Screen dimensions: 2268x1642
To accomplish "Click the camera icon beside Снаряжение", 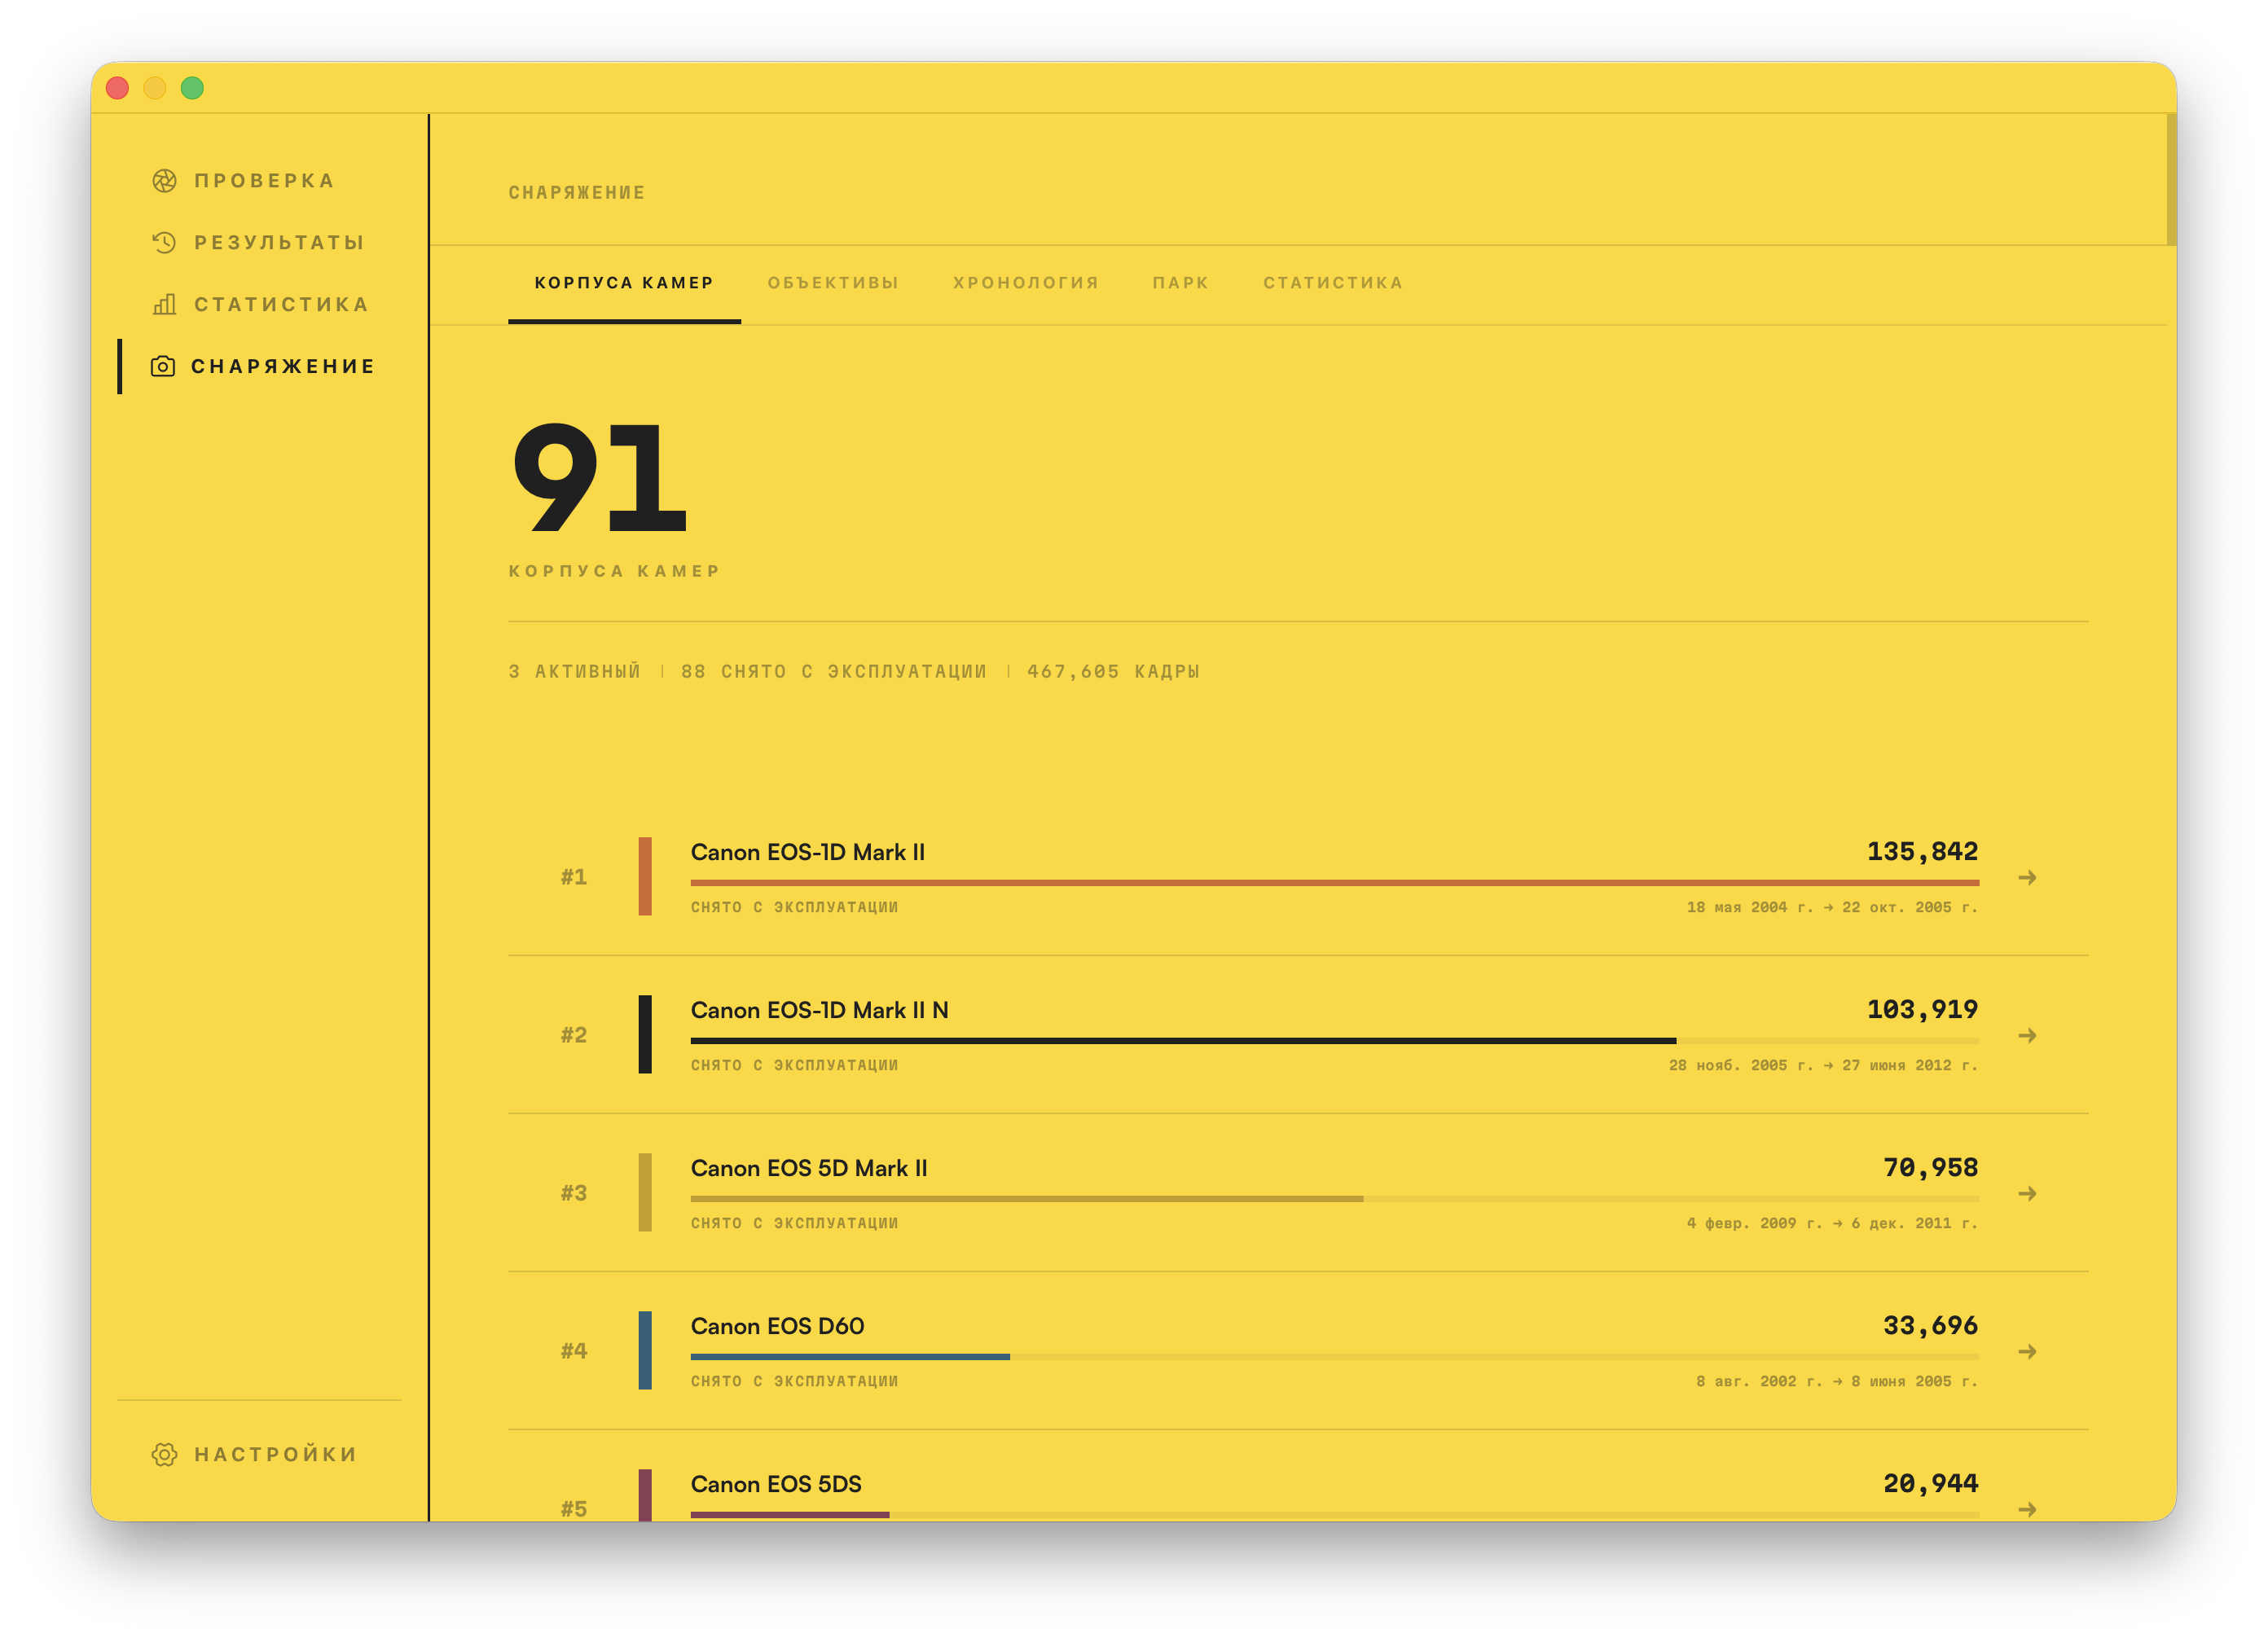I will point(162,366).
